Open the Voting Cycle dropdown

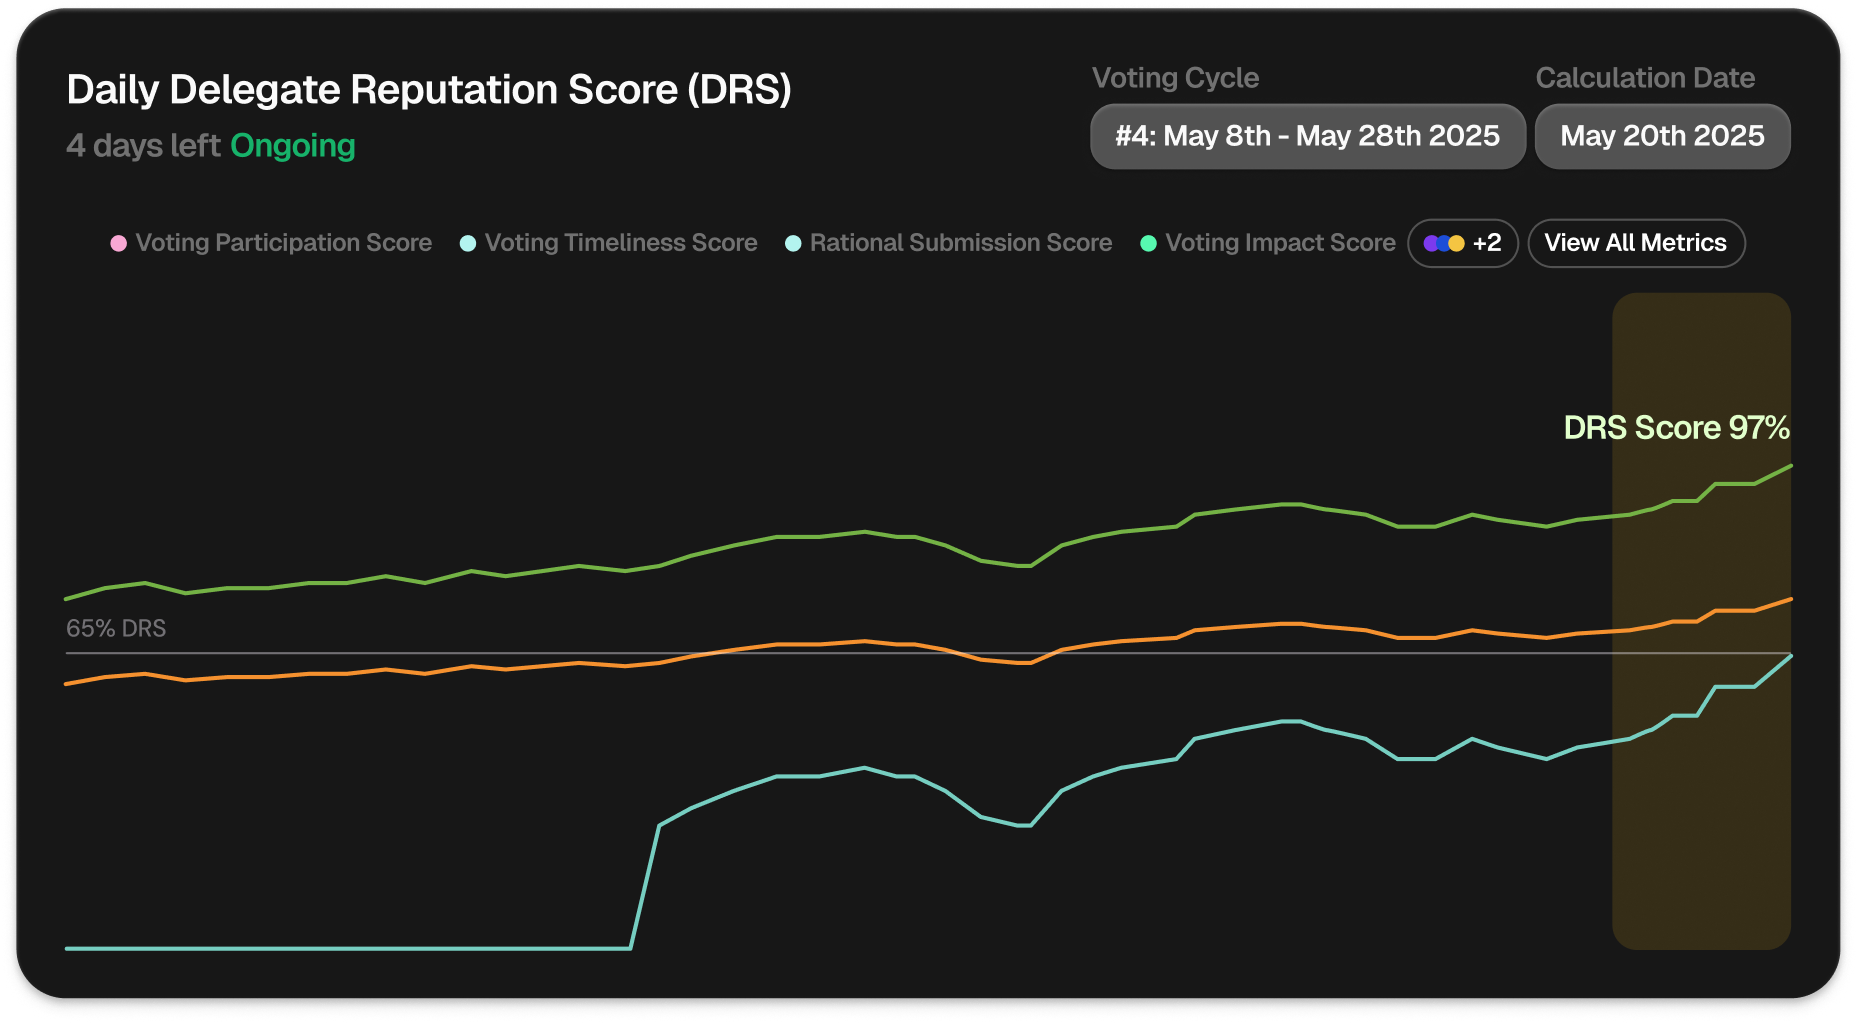1306,136
